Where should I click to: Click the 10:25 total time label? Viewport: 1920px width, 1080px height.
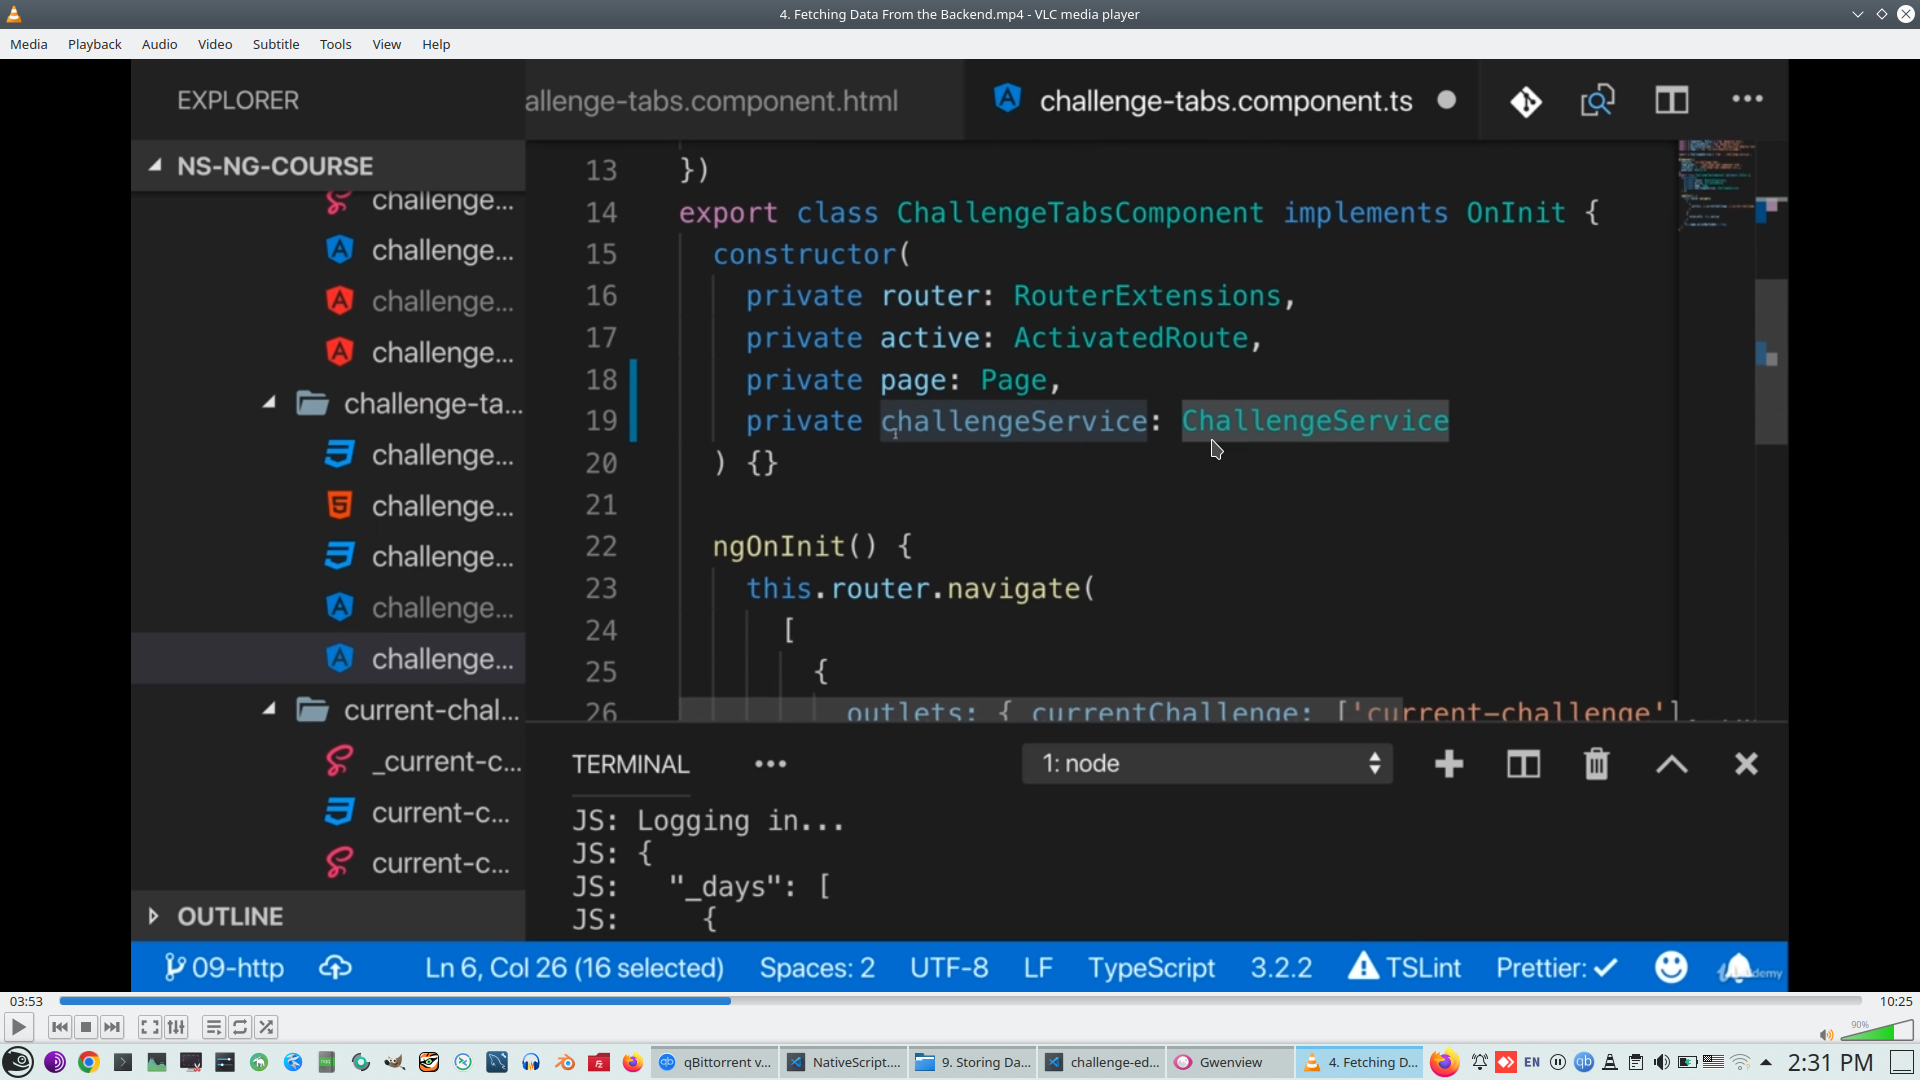point(1895,1001)
